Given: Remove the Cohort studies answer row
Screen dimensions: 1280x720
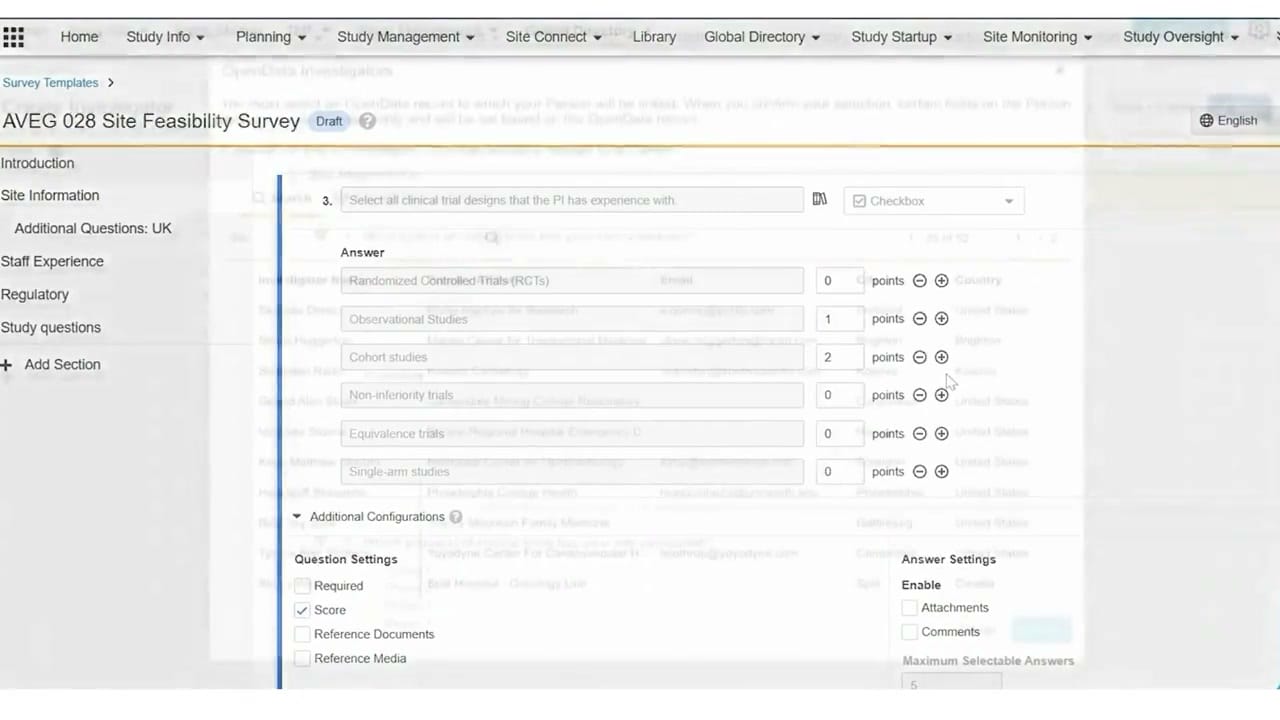Looking at the screenshot, I should [920, 357].
